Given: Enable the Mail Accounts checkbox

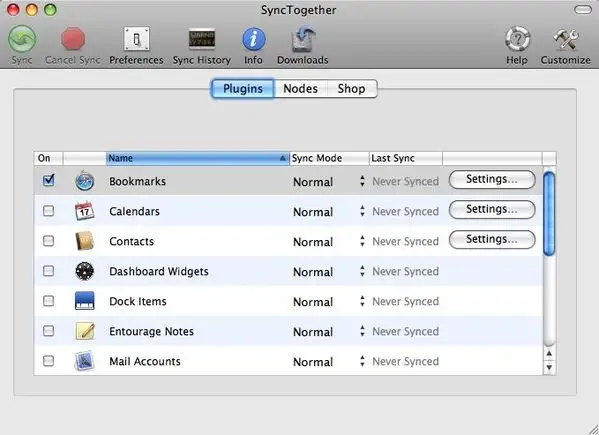Looking at the screenshot, I should point(49,361).
